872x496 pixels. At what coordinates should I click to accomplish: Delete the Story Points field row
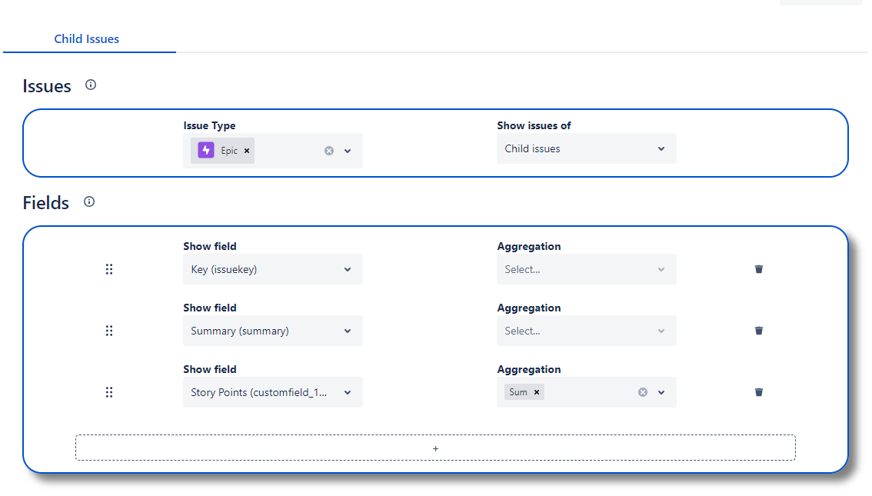click(759, 392)
